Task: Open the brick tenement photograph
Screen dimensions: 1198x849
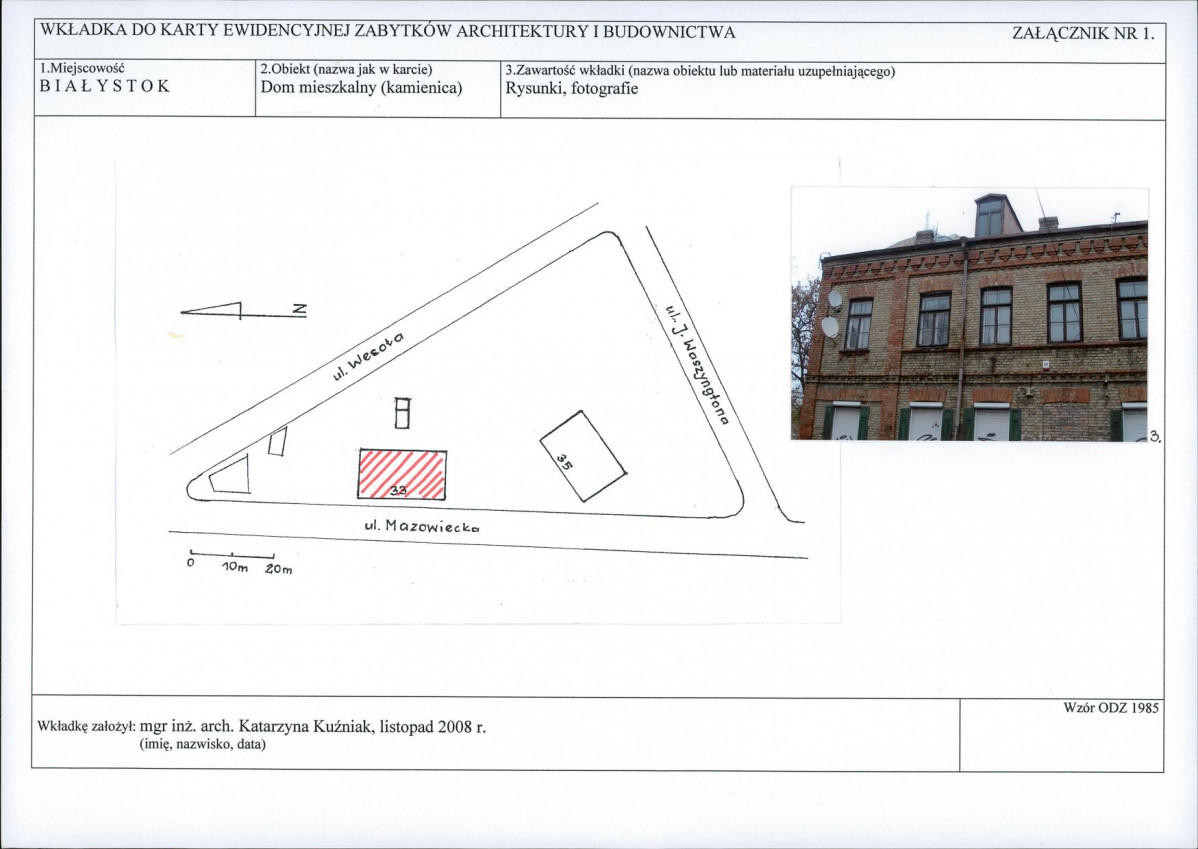Action: 969,315
